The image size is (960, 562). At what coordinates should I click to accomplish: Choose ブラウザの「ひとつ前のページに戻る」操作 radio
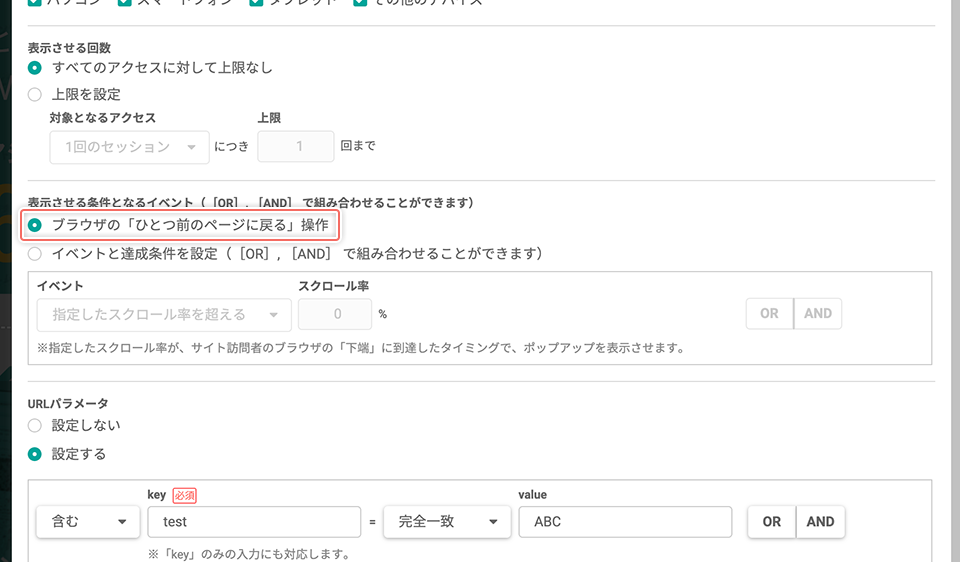coord(35,225)
